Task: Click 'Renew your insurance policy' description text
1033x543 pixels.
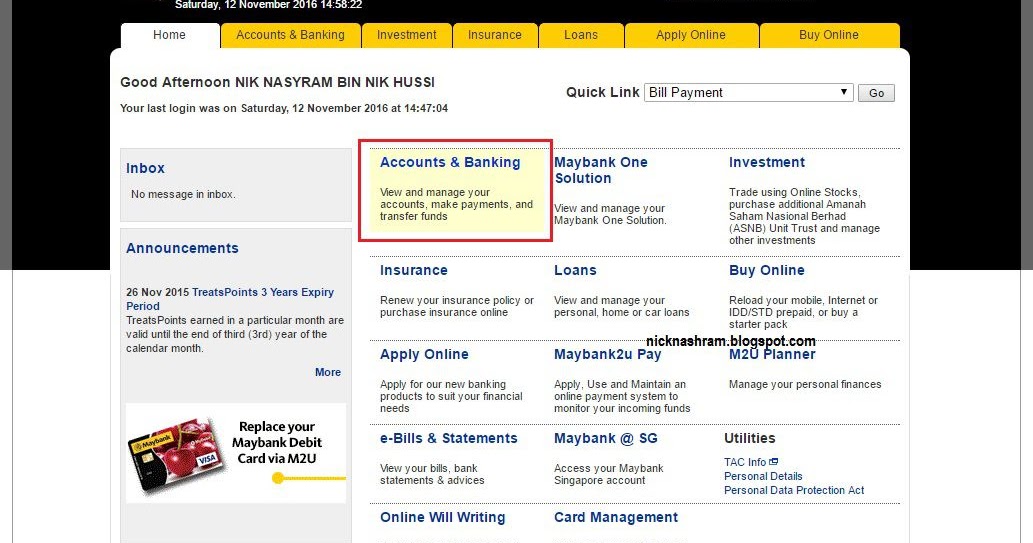Action: pyautogui.click(x=457, y=306)
